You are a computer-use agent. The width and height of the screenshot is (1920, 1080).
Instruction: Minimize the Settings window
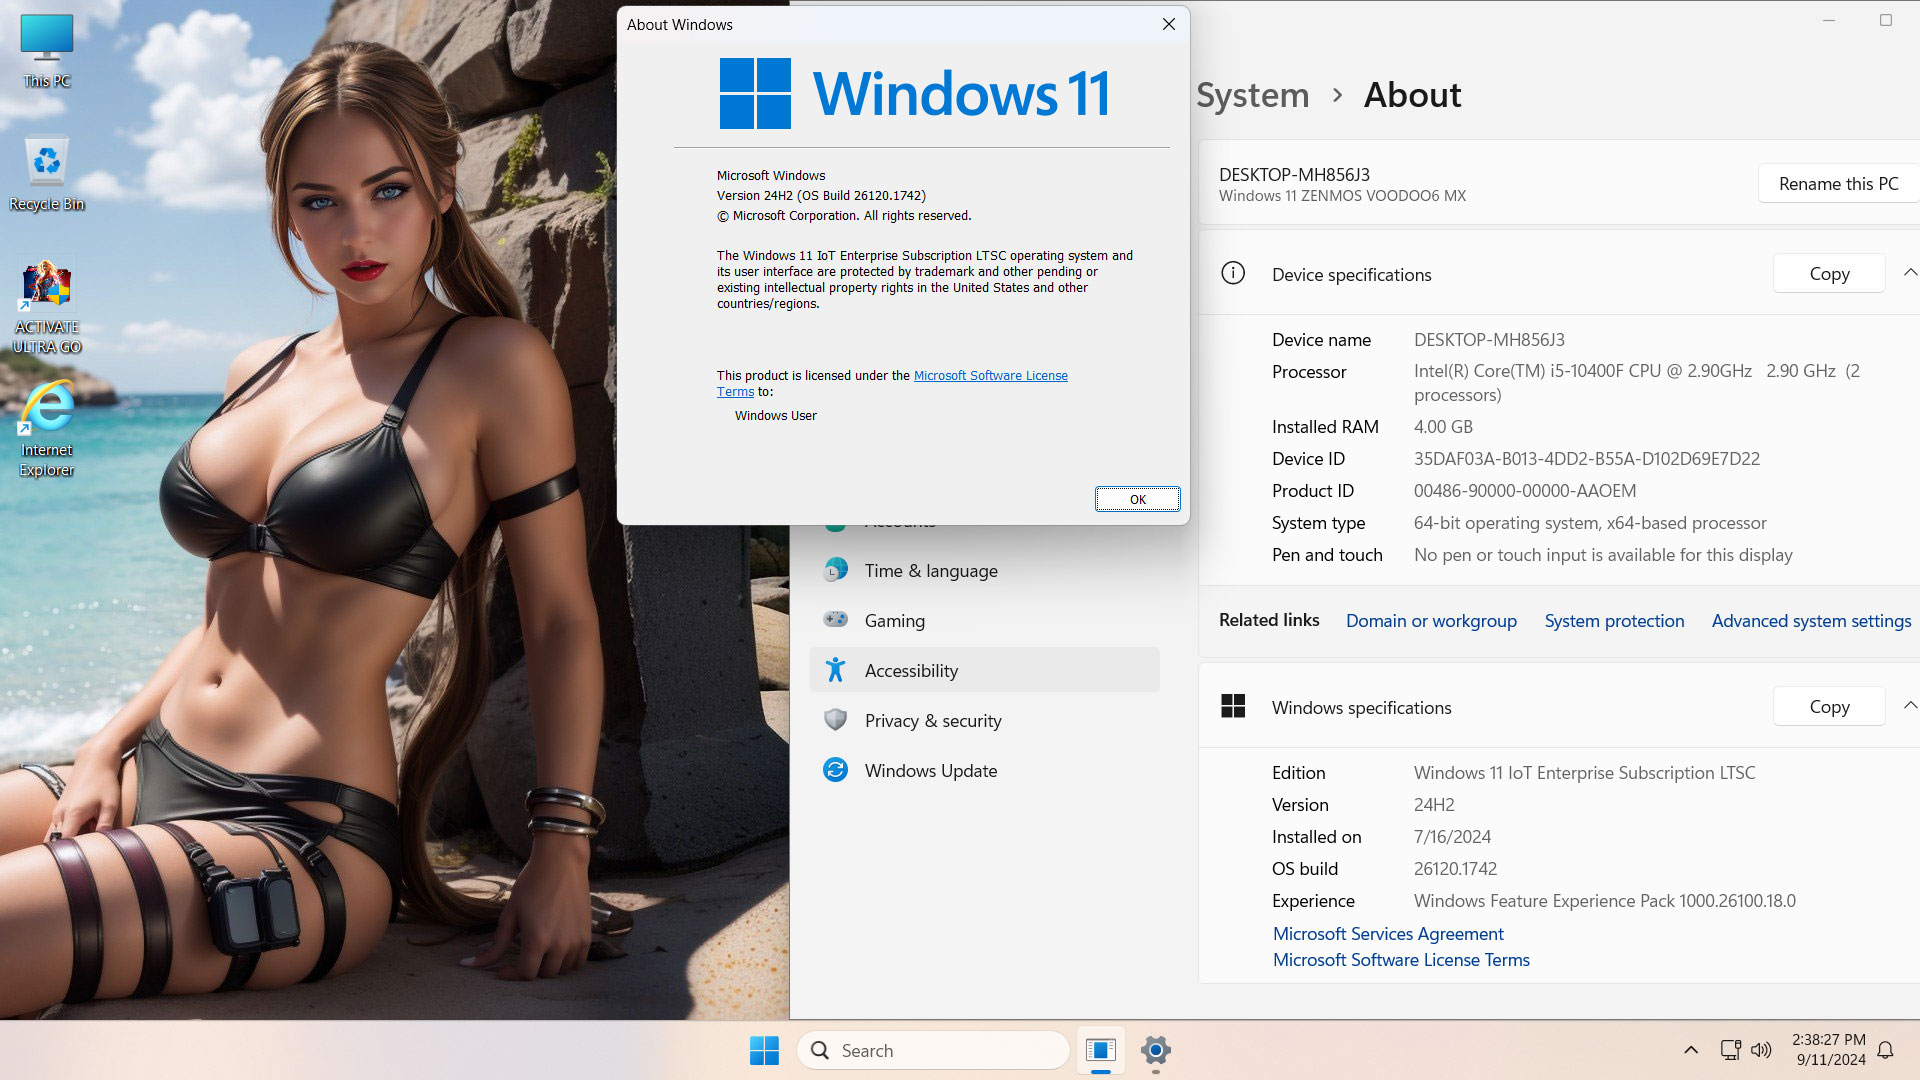tap(1829, 20)
